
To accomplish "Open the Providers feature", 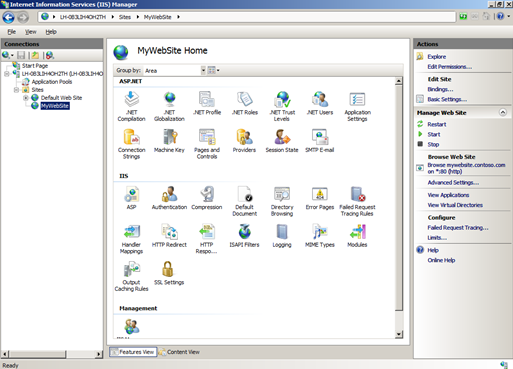I will pyautogui.click(x=244, y=141).
